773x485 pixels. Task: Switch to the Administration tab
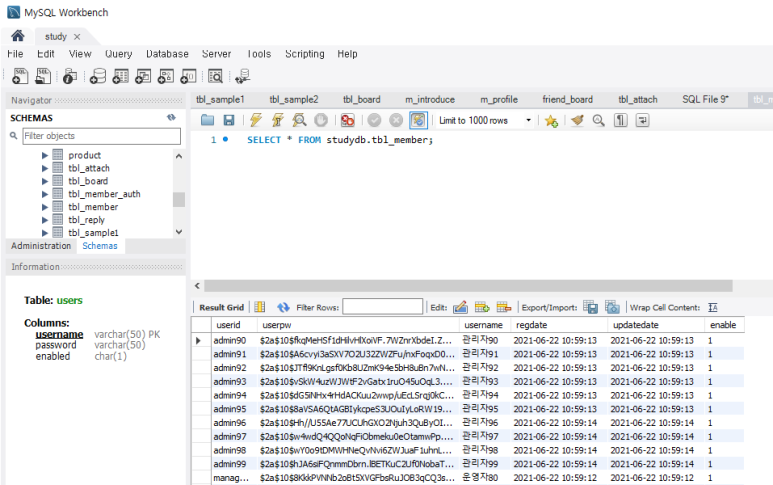point(41,246)
